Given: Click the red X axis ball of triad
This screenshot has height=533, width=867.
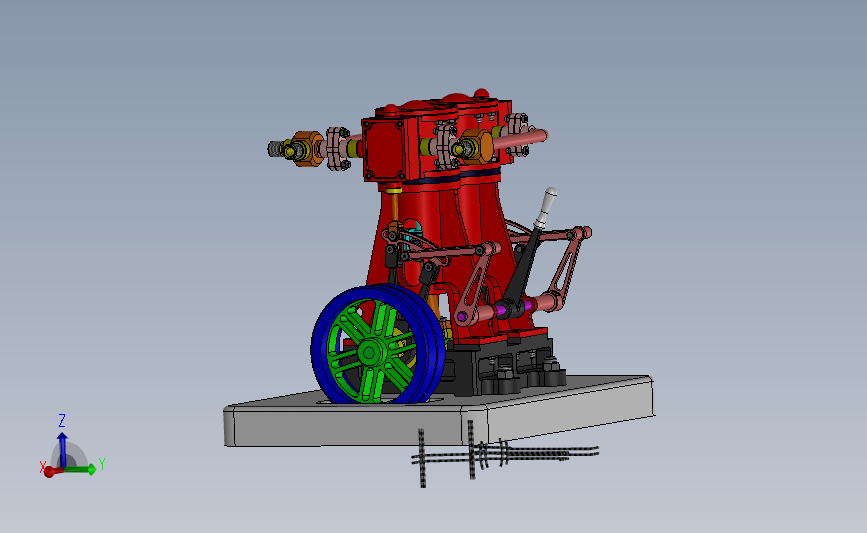Looking at the screenshot, I should [49, 472].
